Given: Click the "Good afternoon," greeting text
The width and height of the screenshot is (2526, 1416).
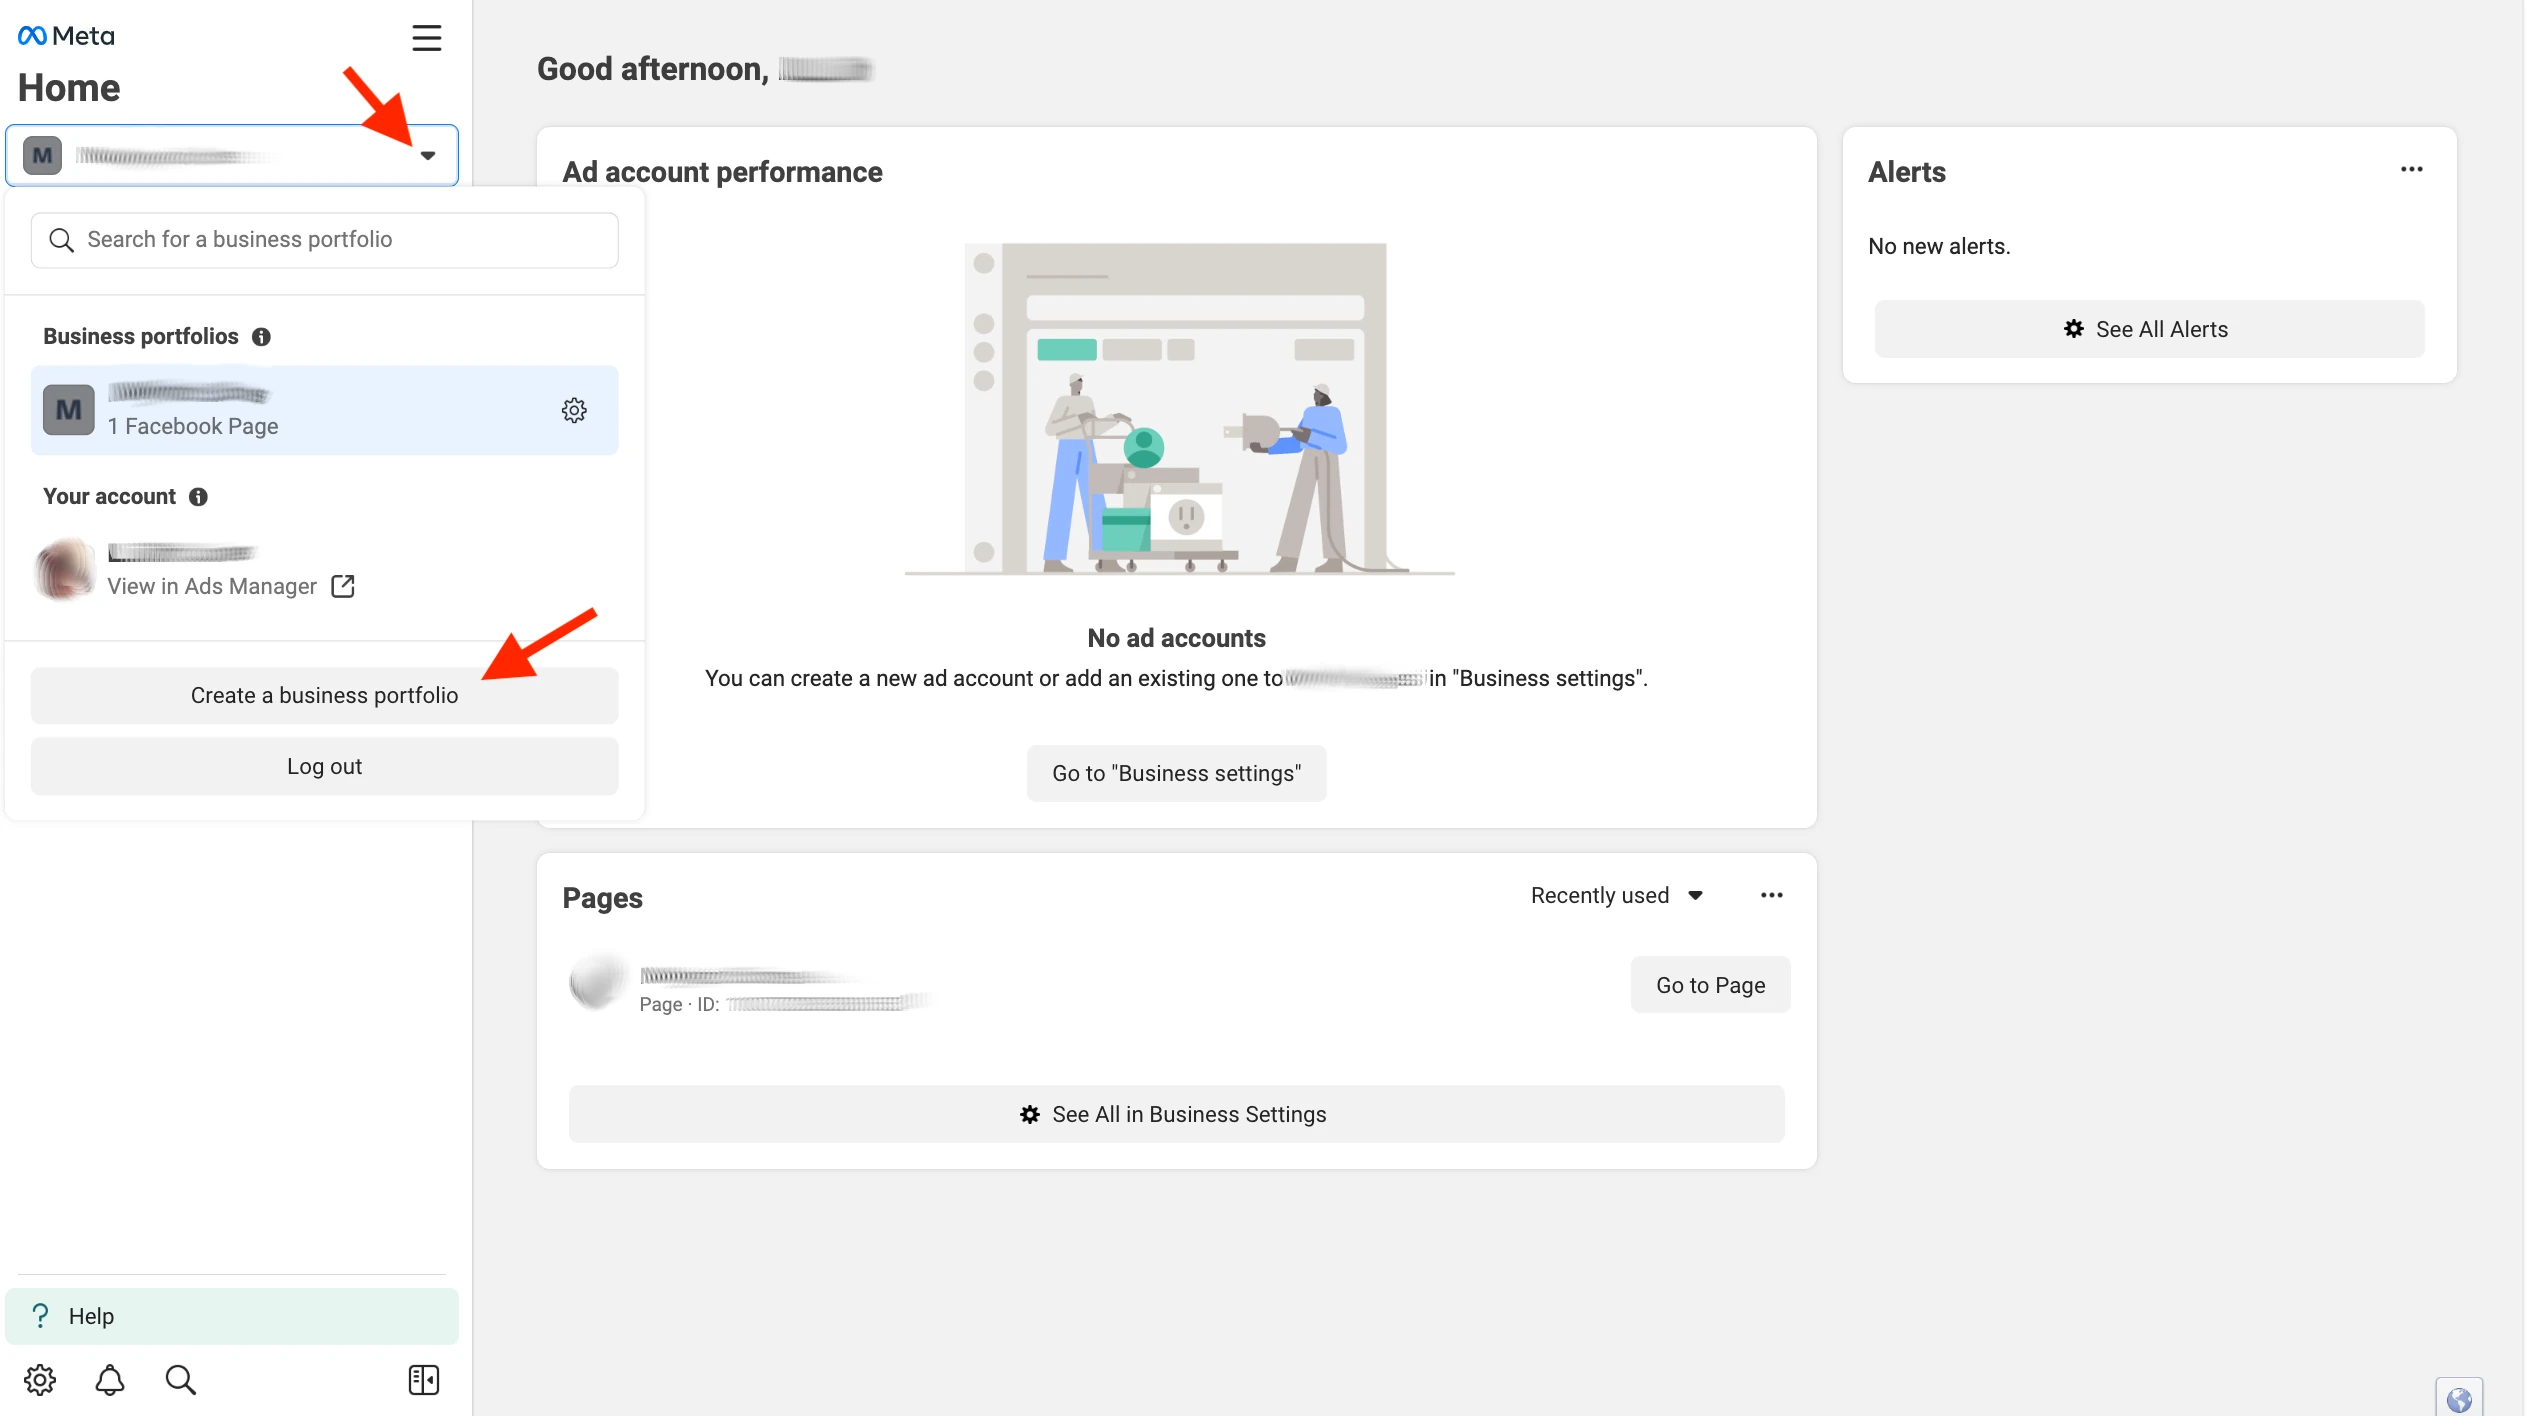Looking at the screenshot, I should 652,70.
